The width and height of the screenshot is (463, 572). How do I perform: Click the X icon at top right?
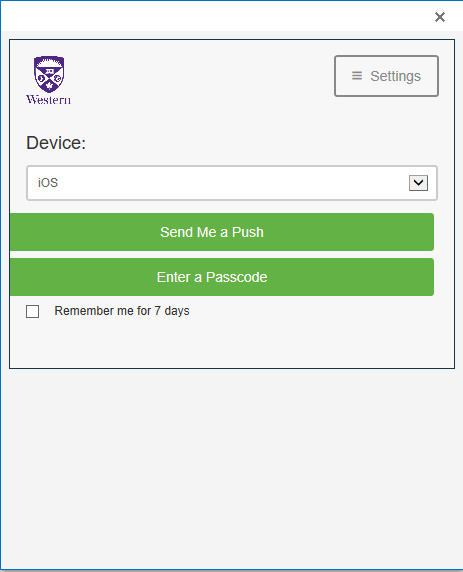pyautogui.click(x=440, y=17)
